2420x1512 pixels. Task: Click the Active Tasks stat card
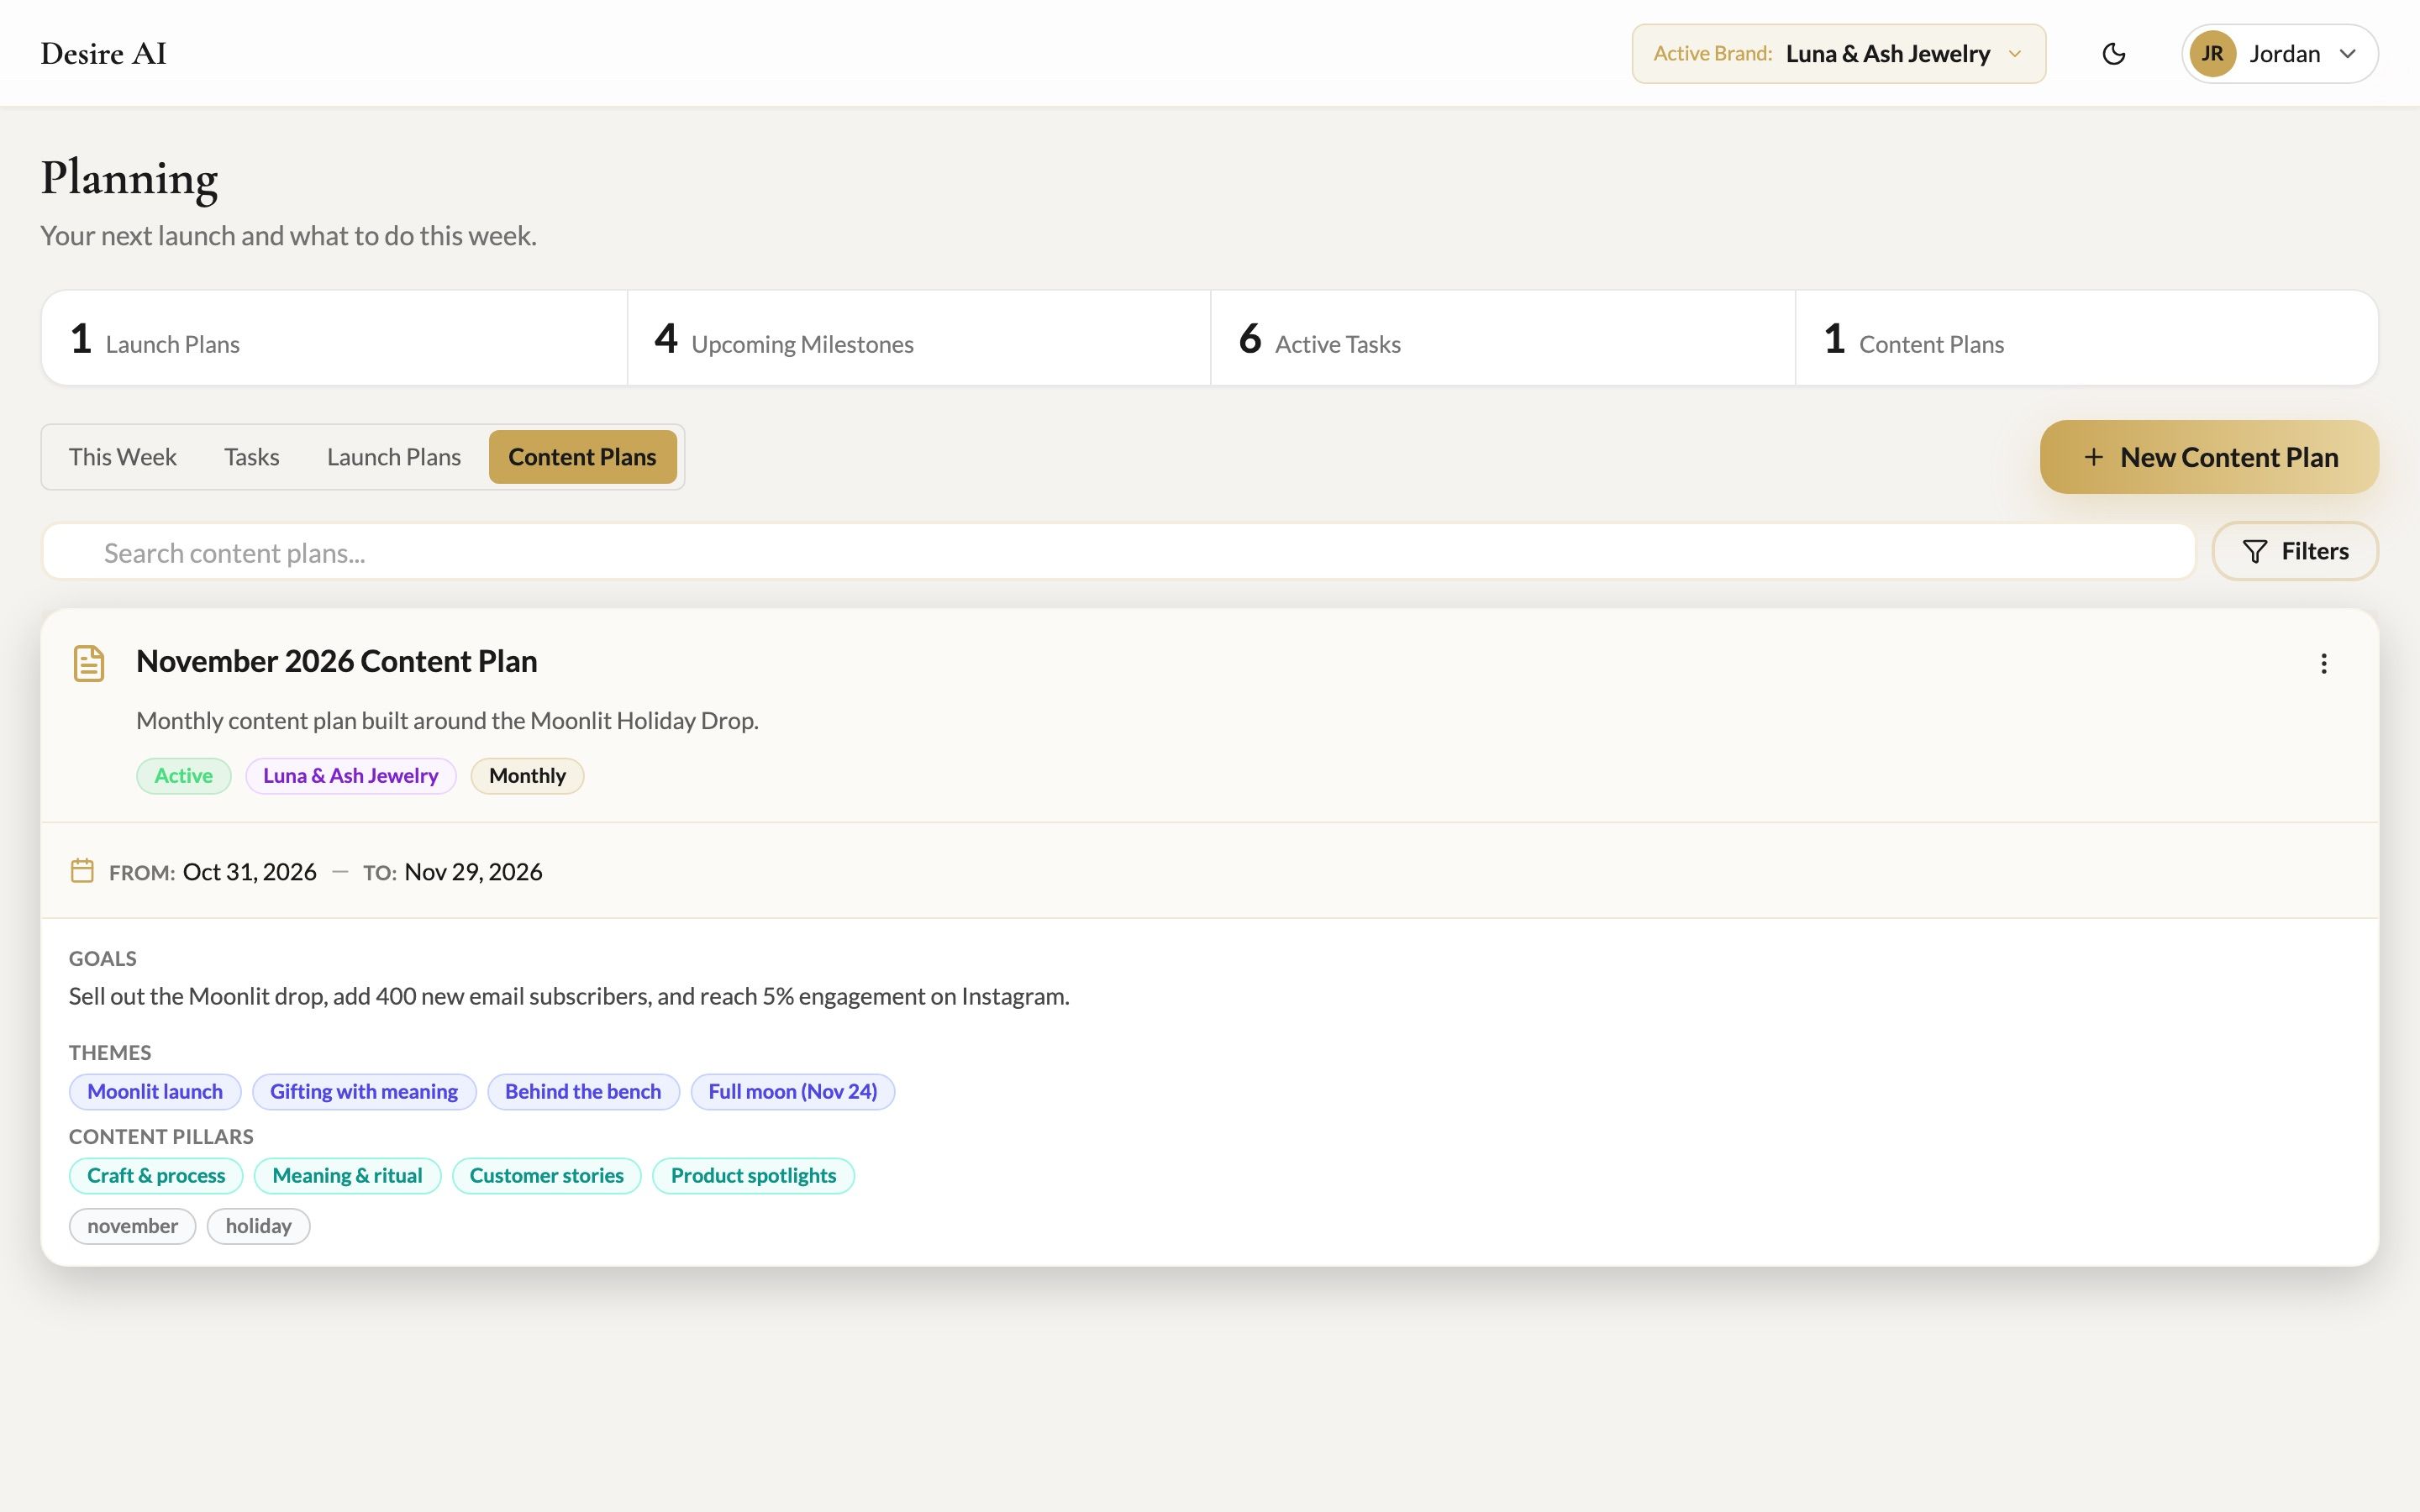coord(1503,338)
